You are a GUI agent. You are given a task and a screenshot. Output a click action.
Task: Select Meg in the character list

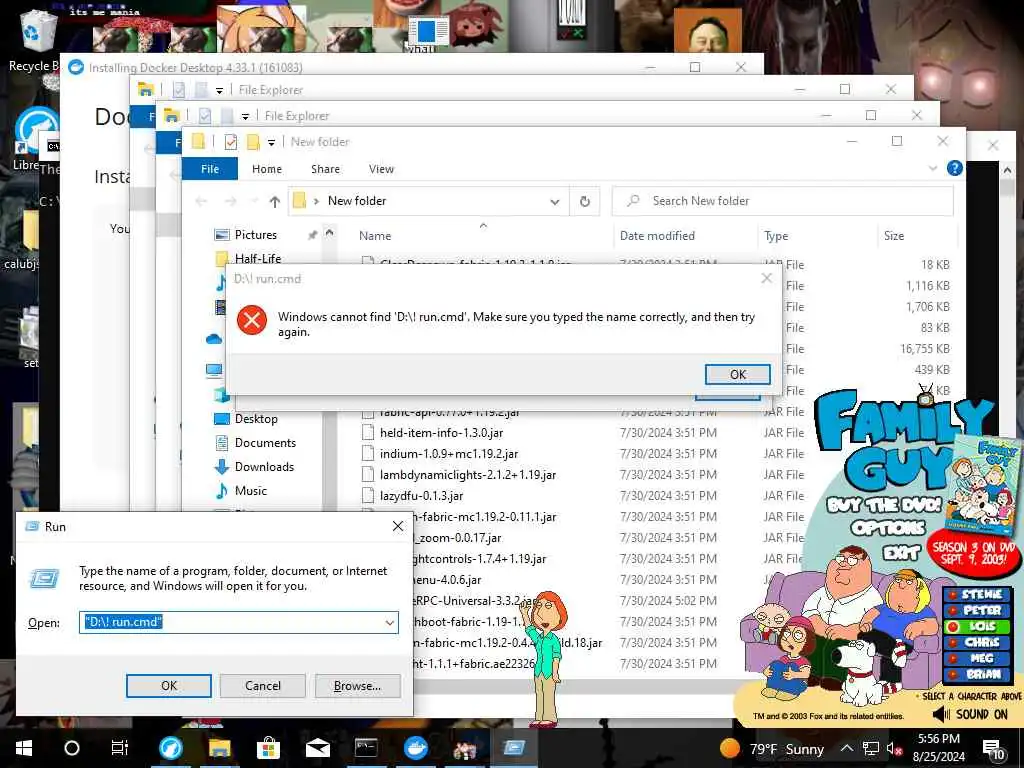coord(977,658)
